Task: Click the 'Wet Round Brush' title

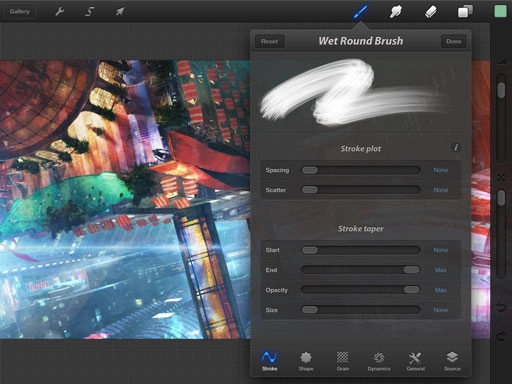Action: click(x=361, y=41)
